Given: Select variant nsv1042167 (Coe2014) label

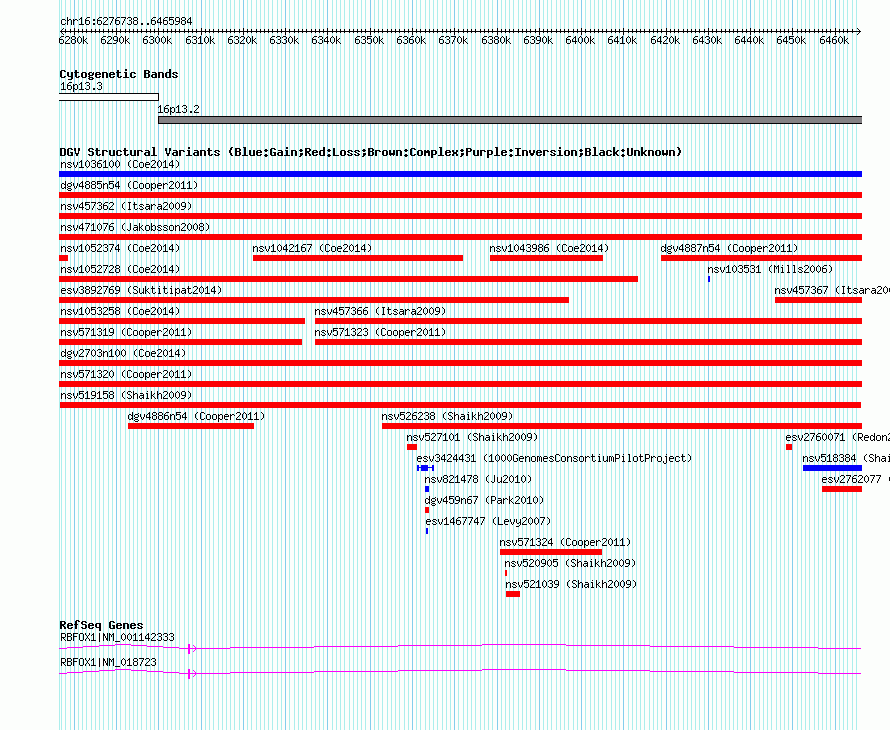Looking at the screenshot, I should tap(312, 248).
